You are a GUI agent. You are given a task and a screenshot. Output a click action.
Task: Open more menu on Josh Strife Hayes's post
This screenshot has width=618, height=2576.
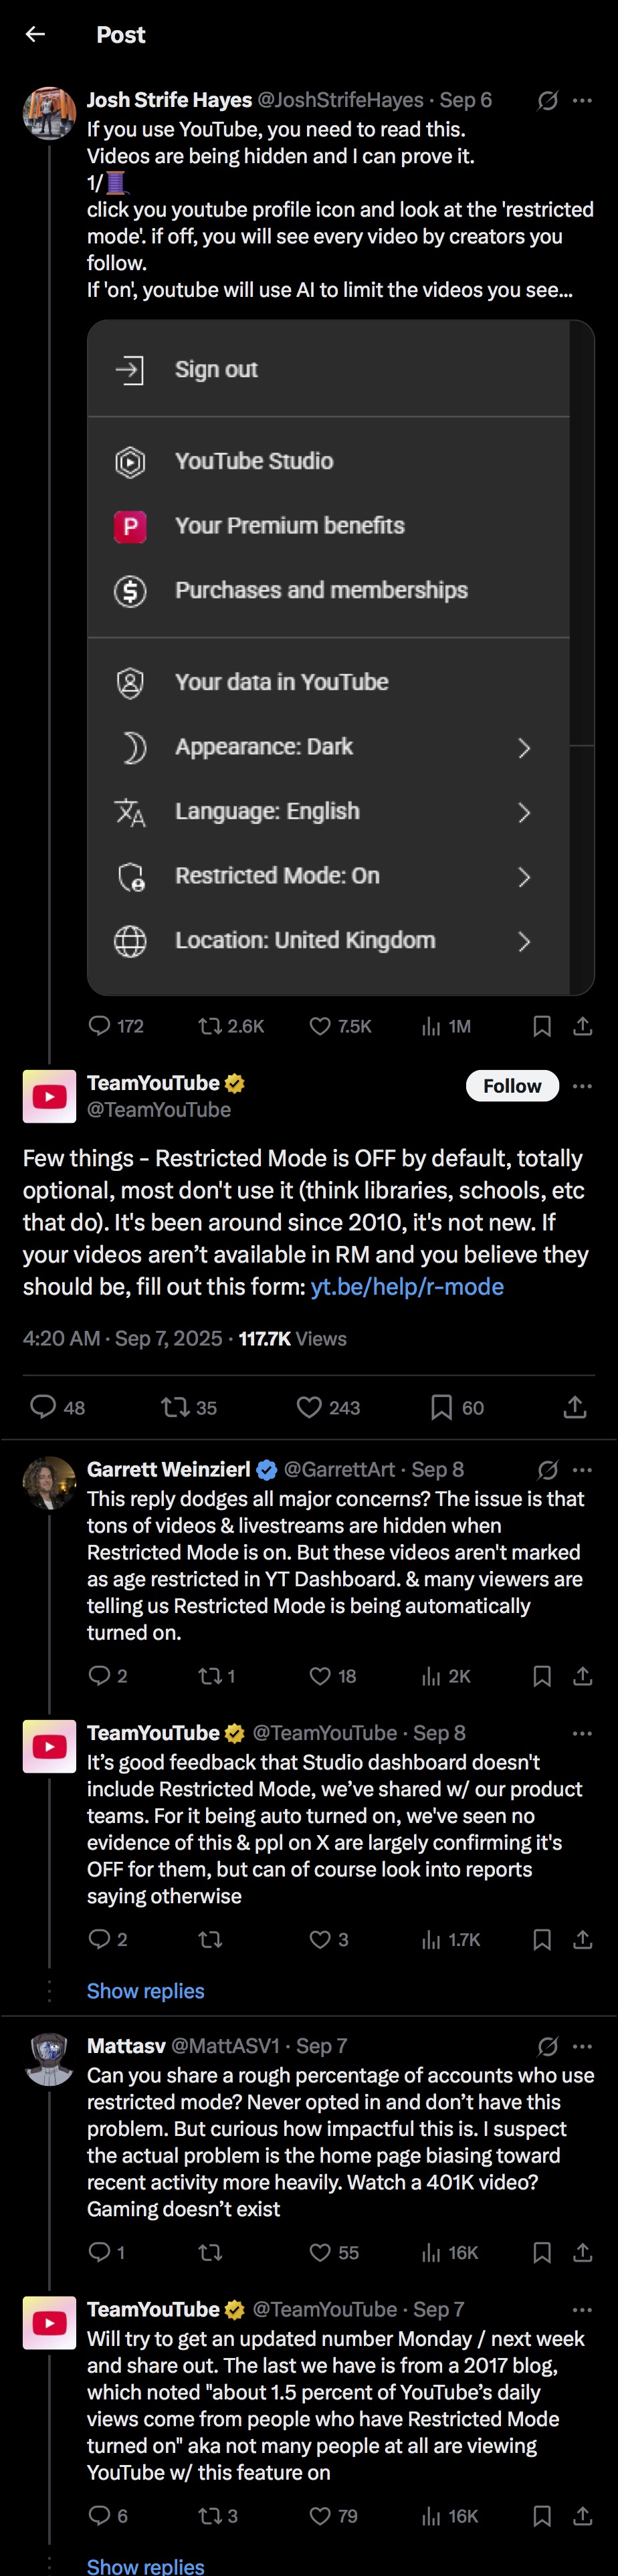pos(583,100)
